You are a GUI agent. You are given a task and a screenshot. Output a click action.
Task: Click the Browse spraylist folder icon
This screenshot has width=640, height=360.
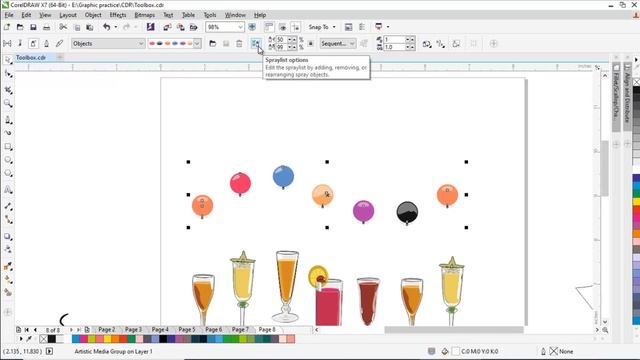click(x=213, y=43)
